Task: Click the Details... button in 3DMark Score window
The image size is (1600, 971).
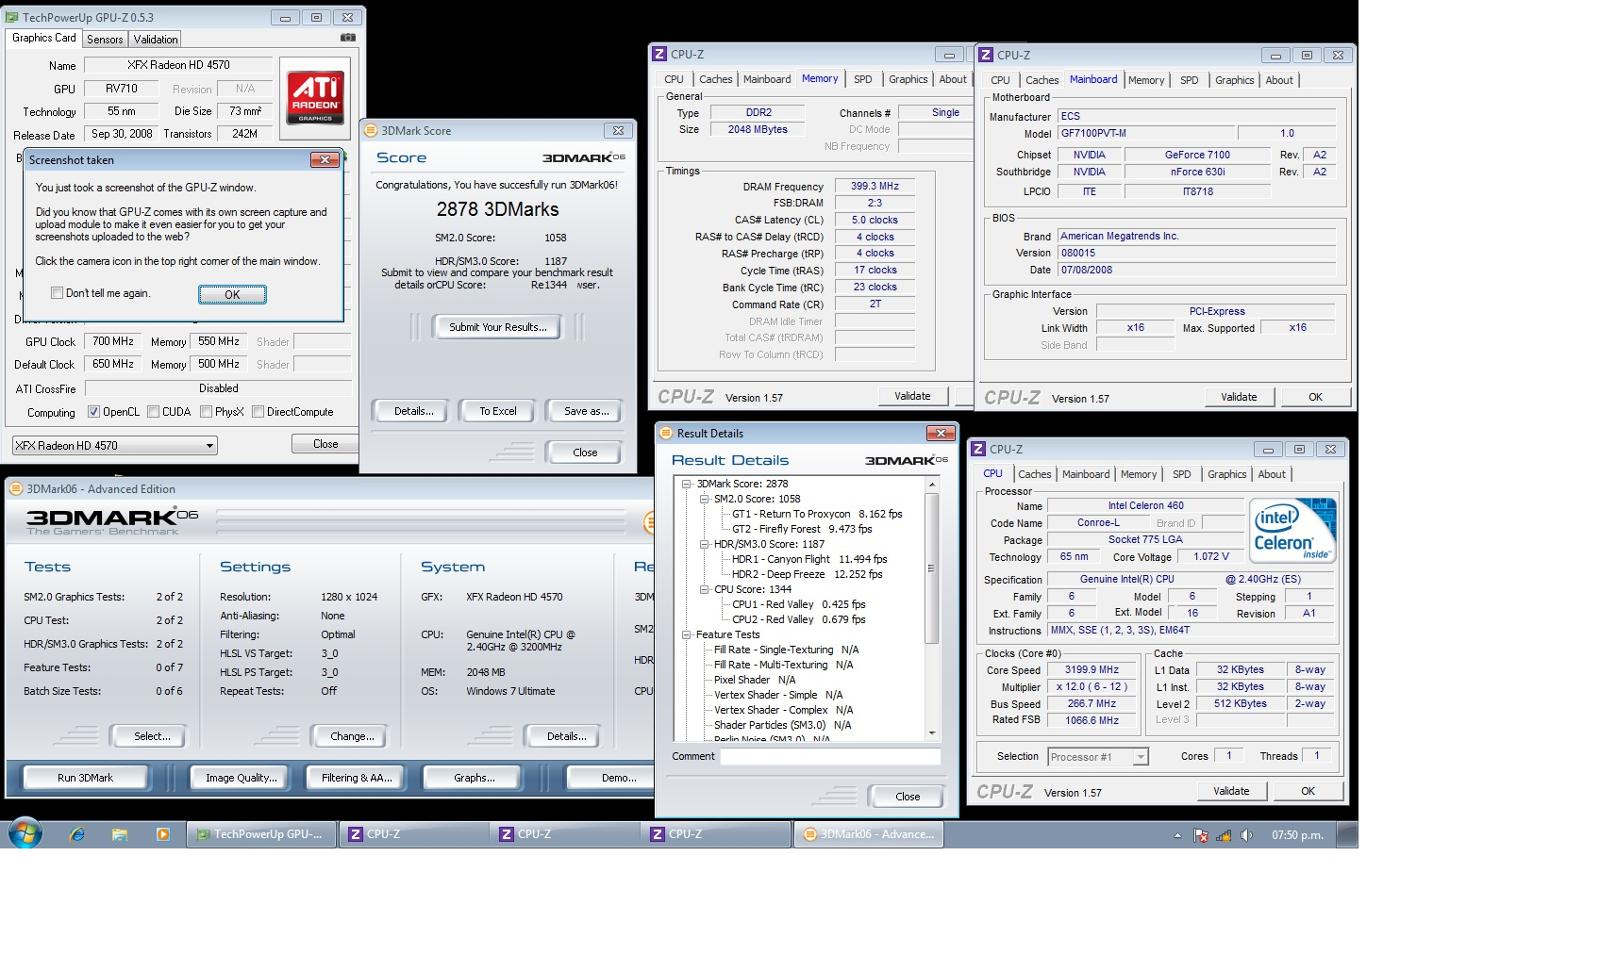Action: (x=413, y=411)
